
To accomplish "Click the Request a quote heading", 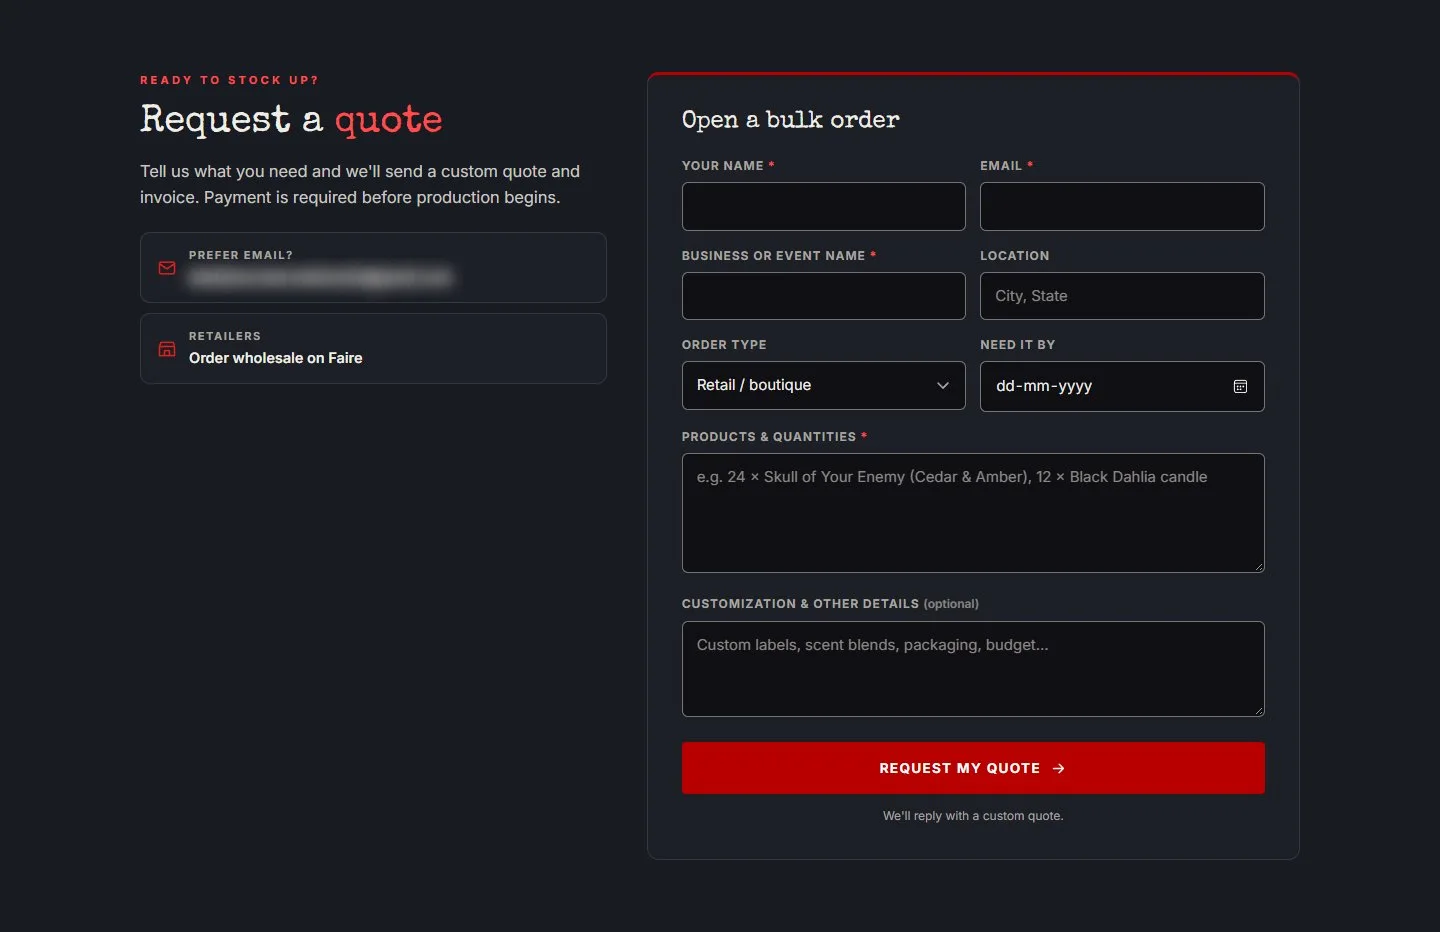I will (291, 120).
